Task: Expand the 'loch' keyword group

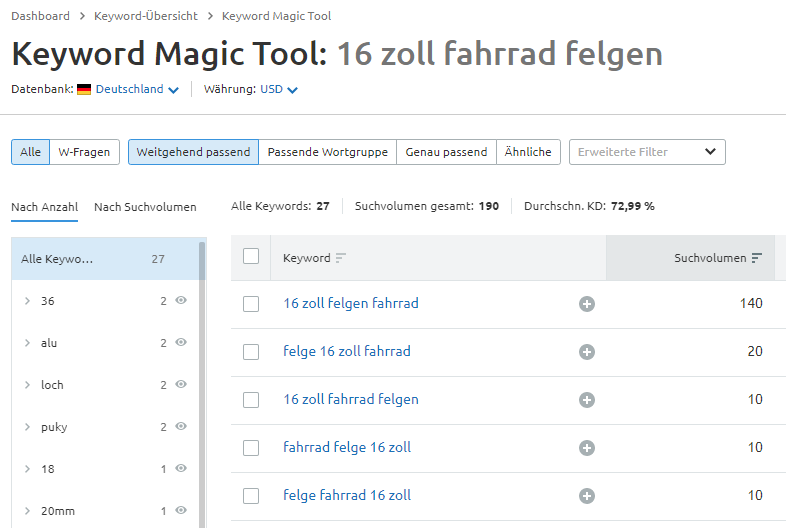Action: (x=27, y=385)
